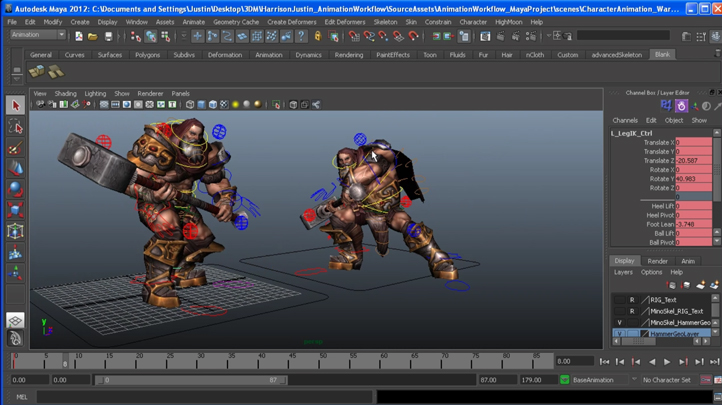The height and width of the screenshot is (405, 722).
Task: Click the Show Manipulator tool
Action: [15, 273]
